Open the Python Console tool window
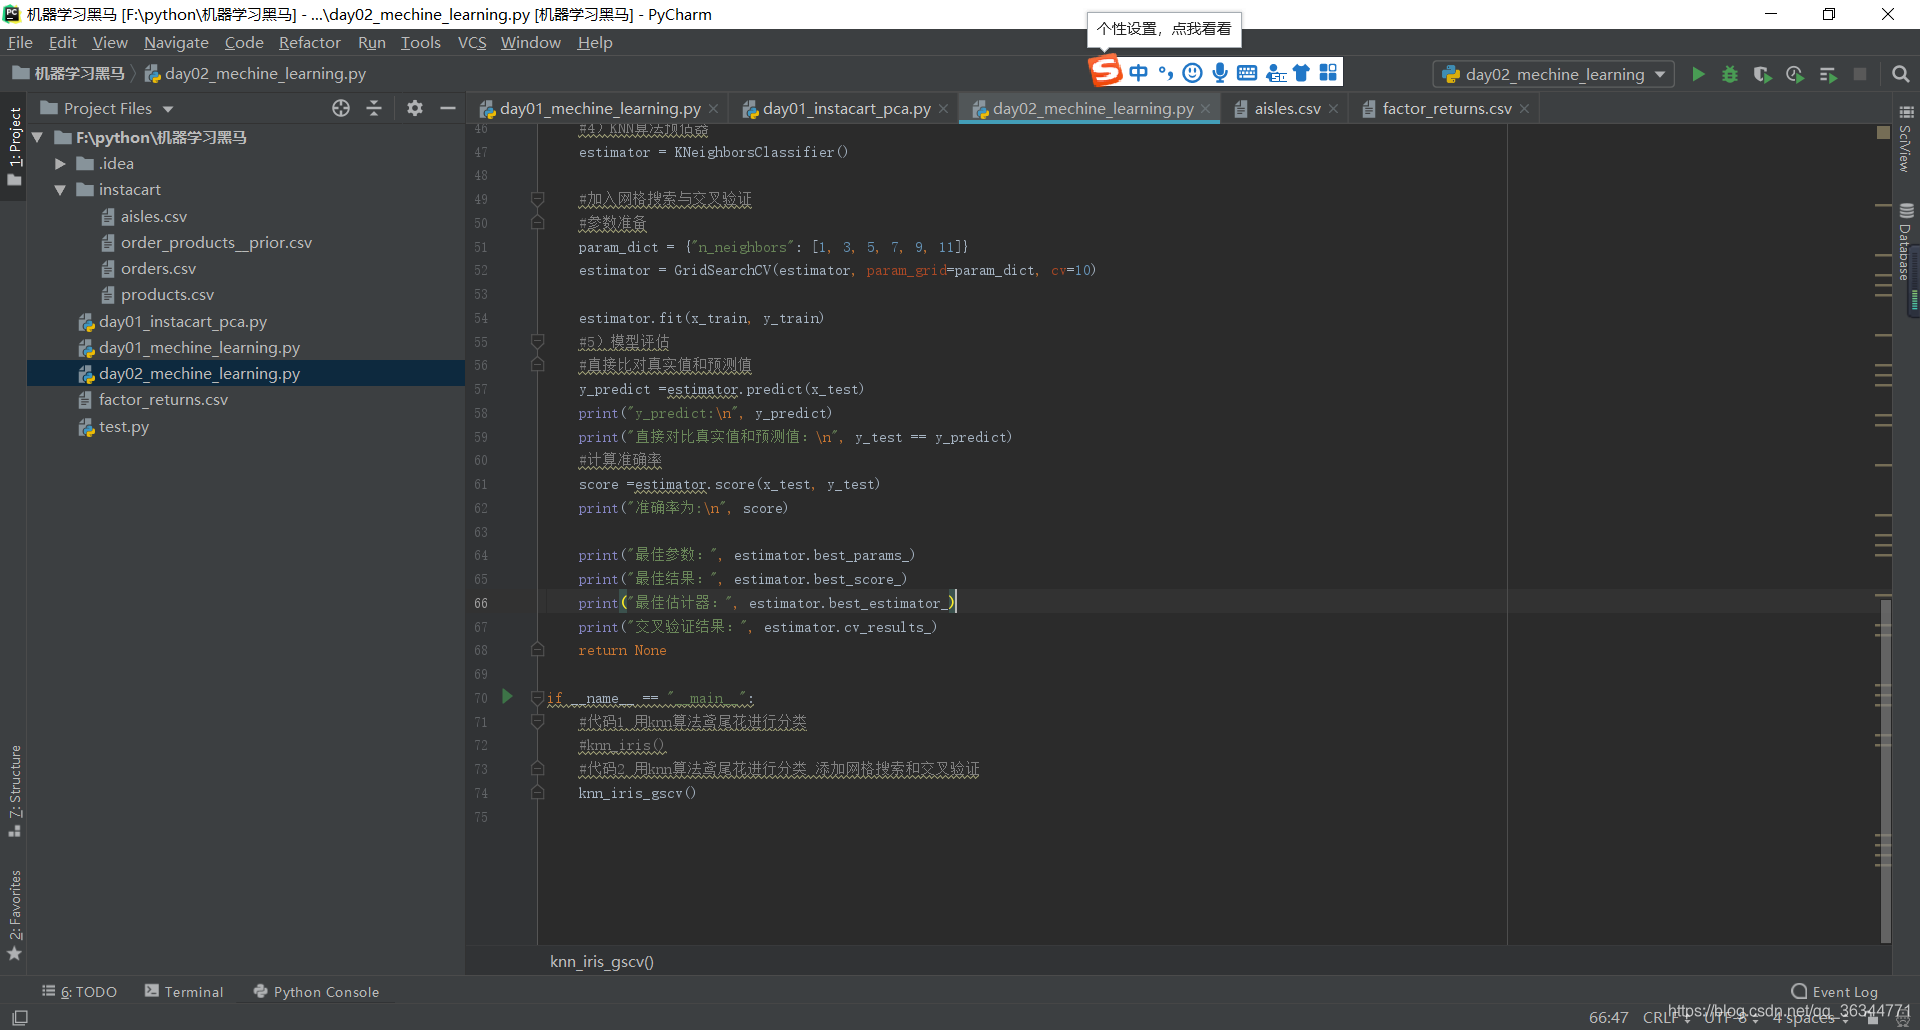The height and width of the screenshot is (1030, 1920). tap(316, 992)
